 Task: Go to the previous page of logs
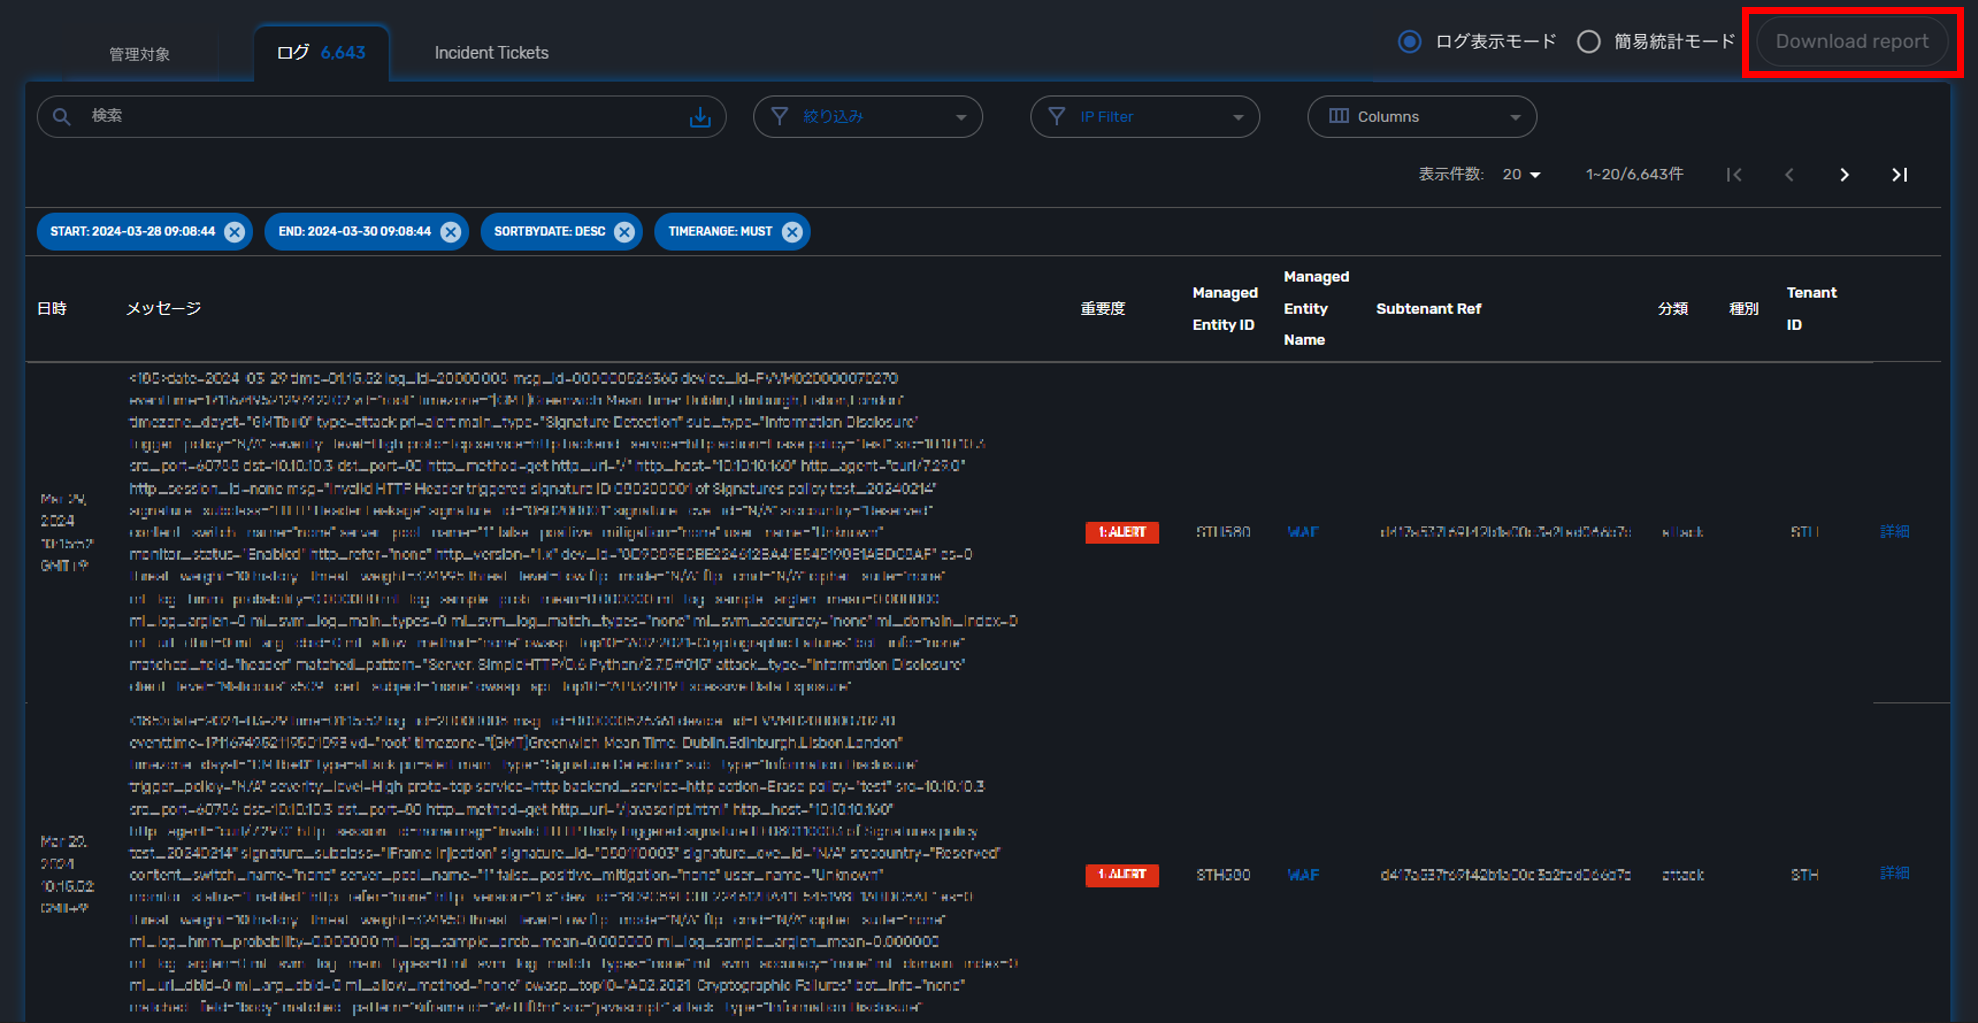coord(1789,175)
